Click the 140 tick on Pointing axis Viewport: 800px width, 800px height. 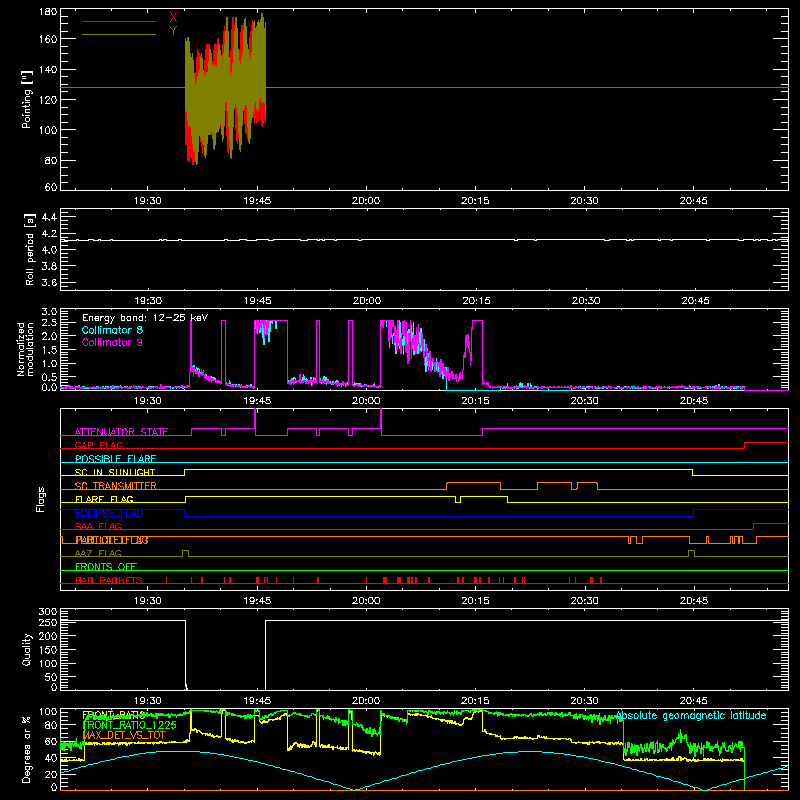pyautogui.click(x=48, y=69)
